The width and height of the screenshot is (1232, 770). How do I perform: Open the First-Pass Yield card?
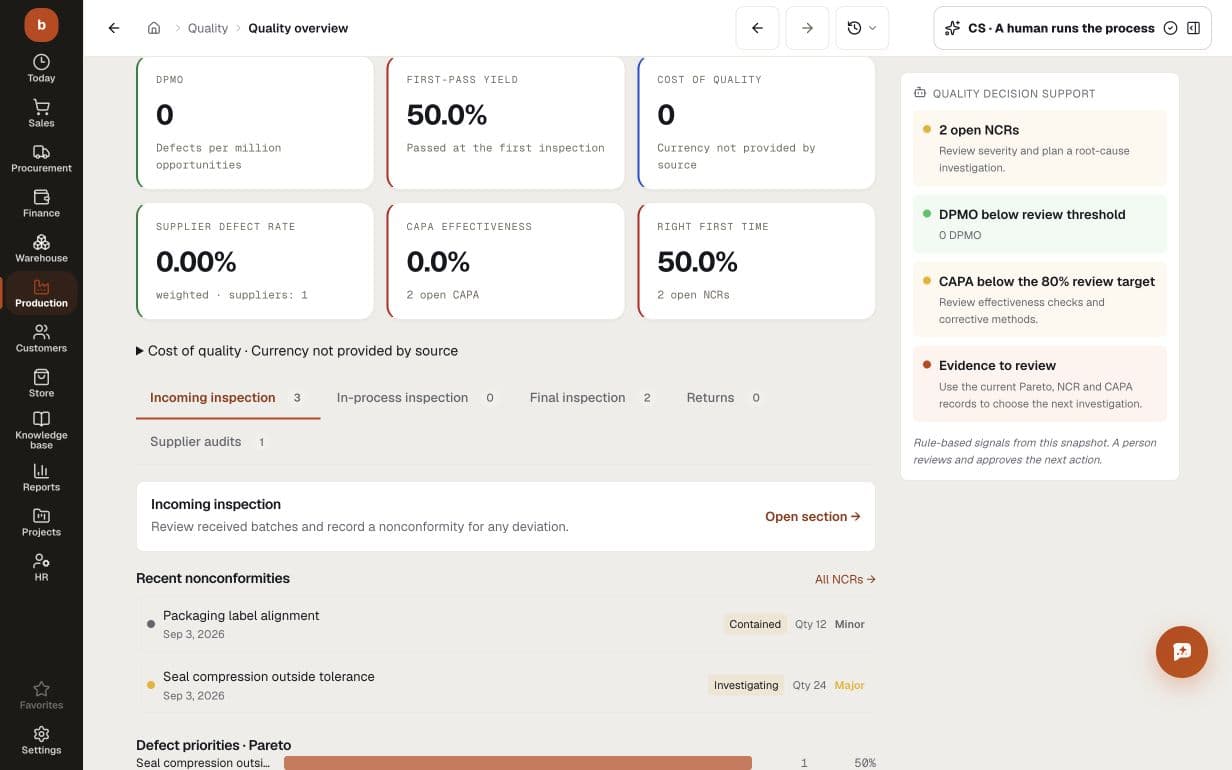coord(505,122)
